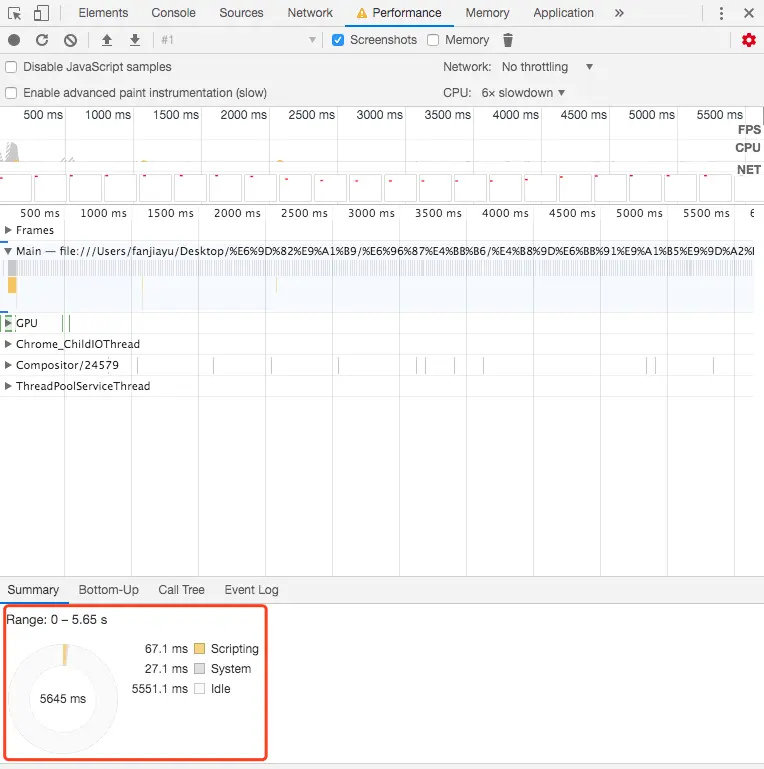Click the NET overview label
Viewport: 764px width, 769px height.
[749, 170]
